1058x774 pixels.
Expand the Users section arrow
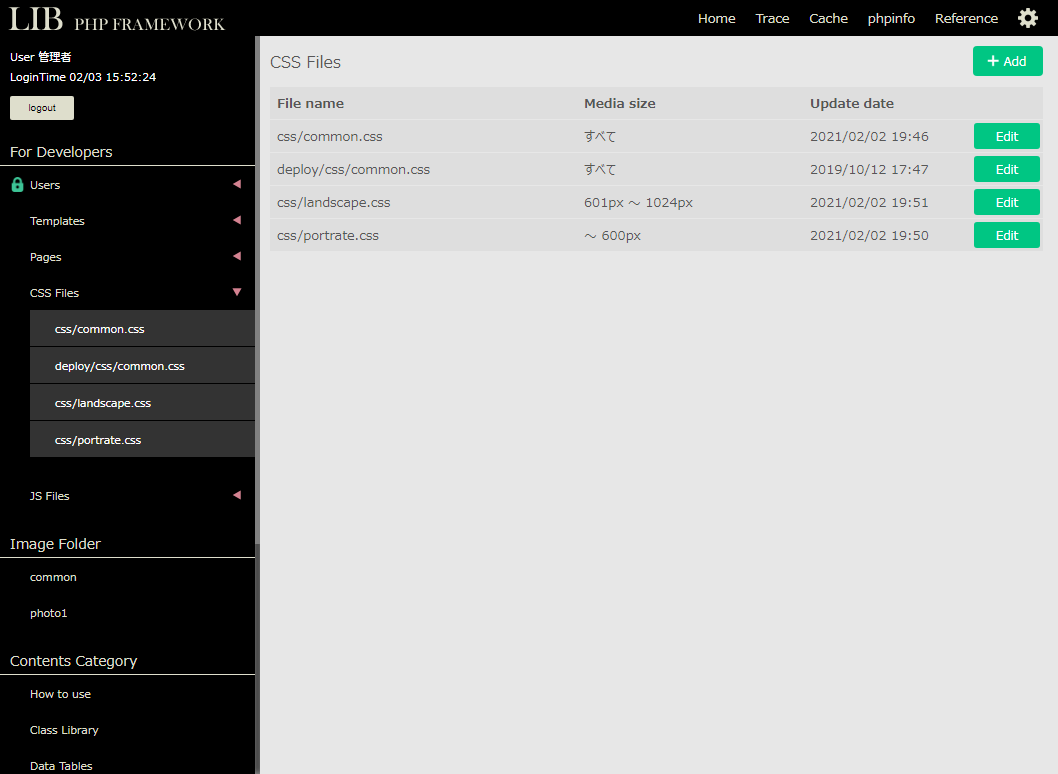pos(237,184)
